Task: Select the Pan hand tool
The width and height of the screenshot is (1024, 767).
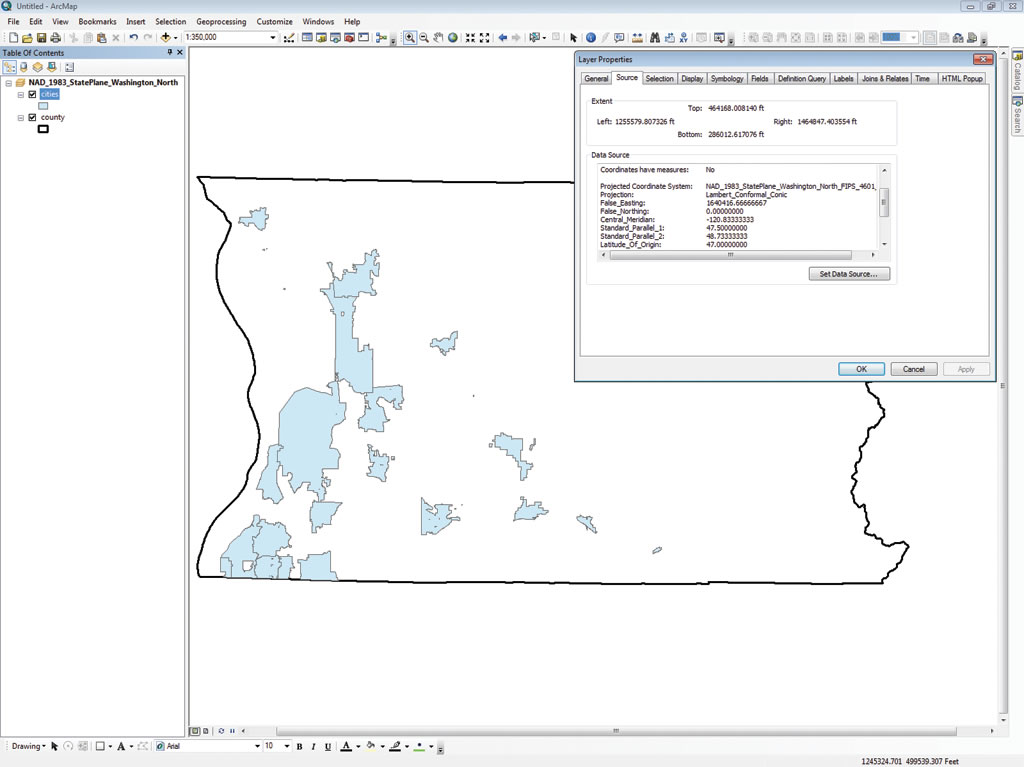Action: 438,38
